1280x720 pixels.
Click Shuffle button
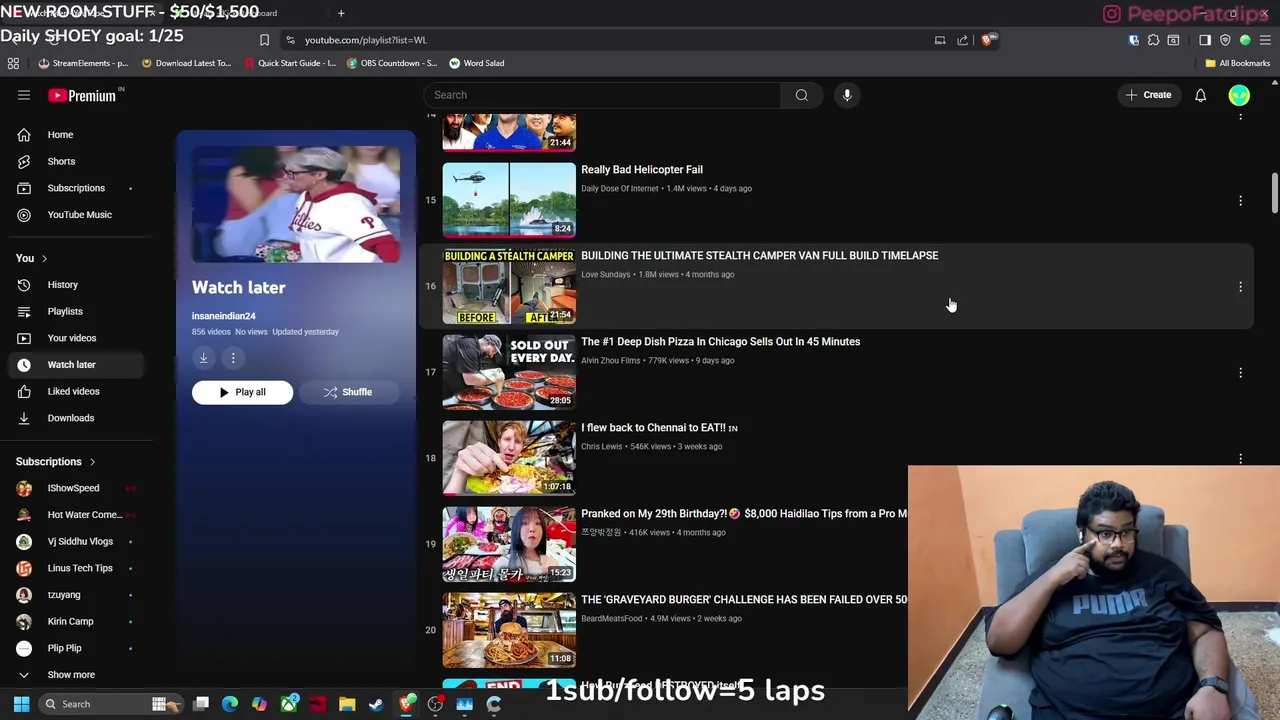348,392
